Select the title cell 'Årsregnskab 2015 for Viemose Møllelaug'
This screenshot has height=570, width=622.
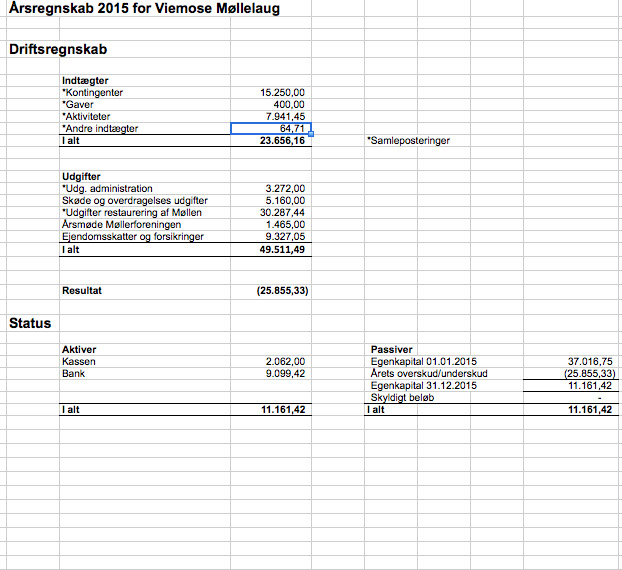(144, 8)
